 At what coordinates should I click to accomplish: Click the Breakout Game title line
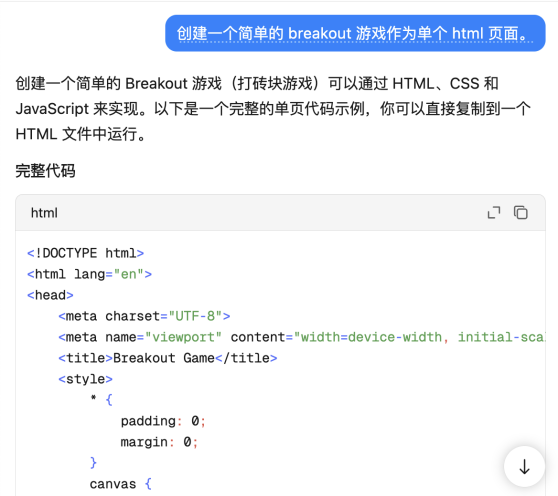[168, 358]
